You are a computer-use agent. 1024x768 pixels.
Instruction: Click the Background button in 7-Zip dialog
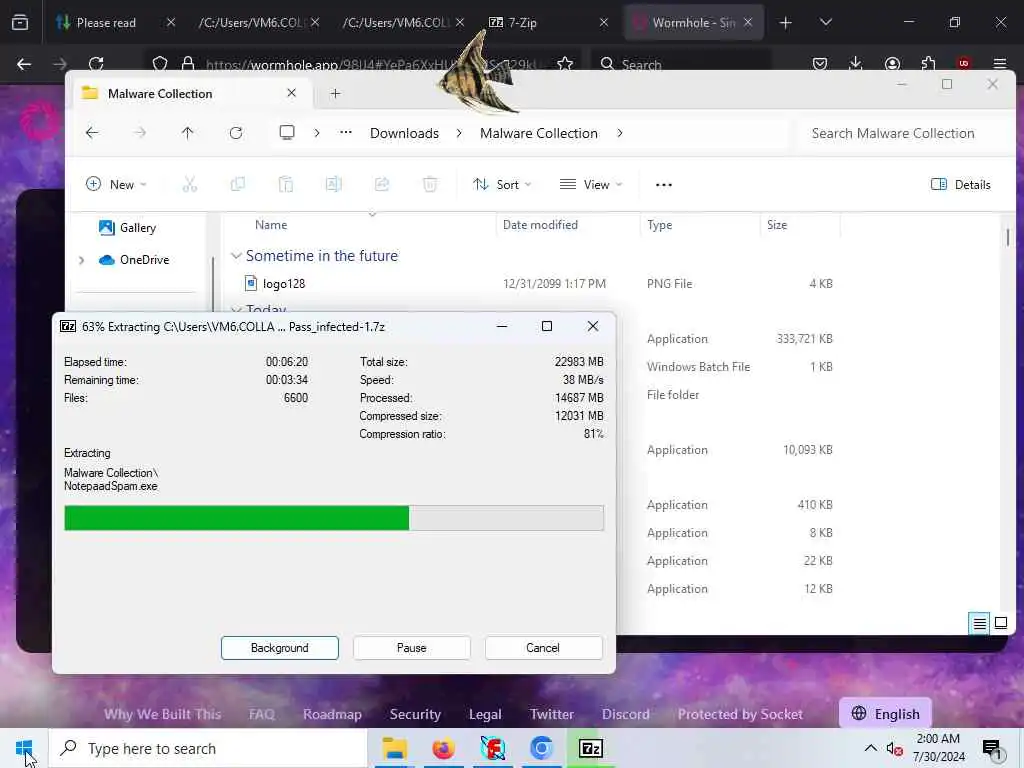tap(280, 648)
